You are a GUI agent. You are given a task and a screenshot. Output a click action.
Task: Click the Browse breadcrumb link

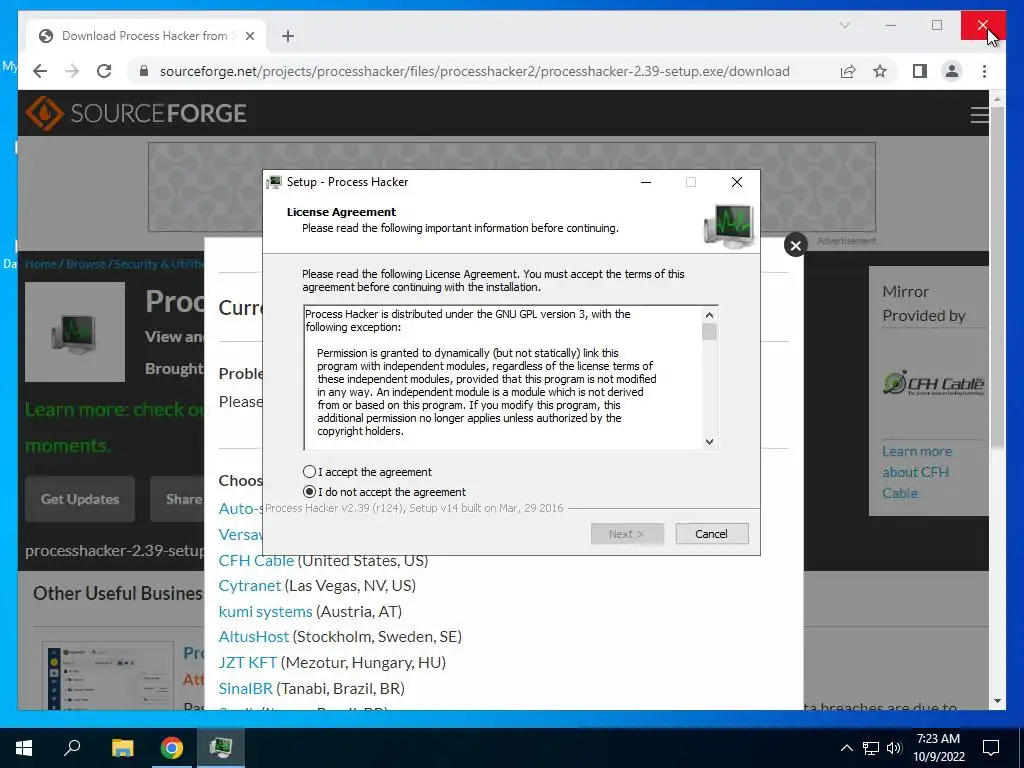[x=86, y=264]
